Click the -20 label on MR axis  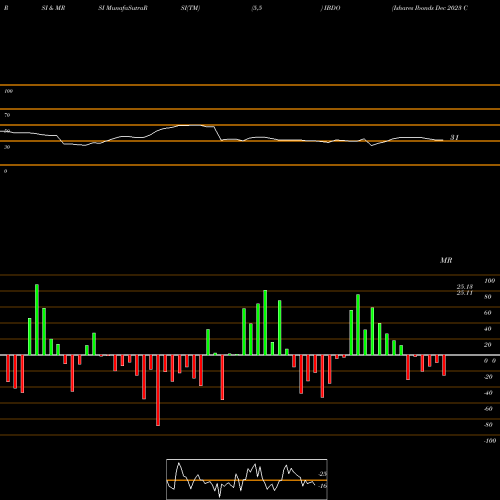pyautogui.click(x=488, y=377)
